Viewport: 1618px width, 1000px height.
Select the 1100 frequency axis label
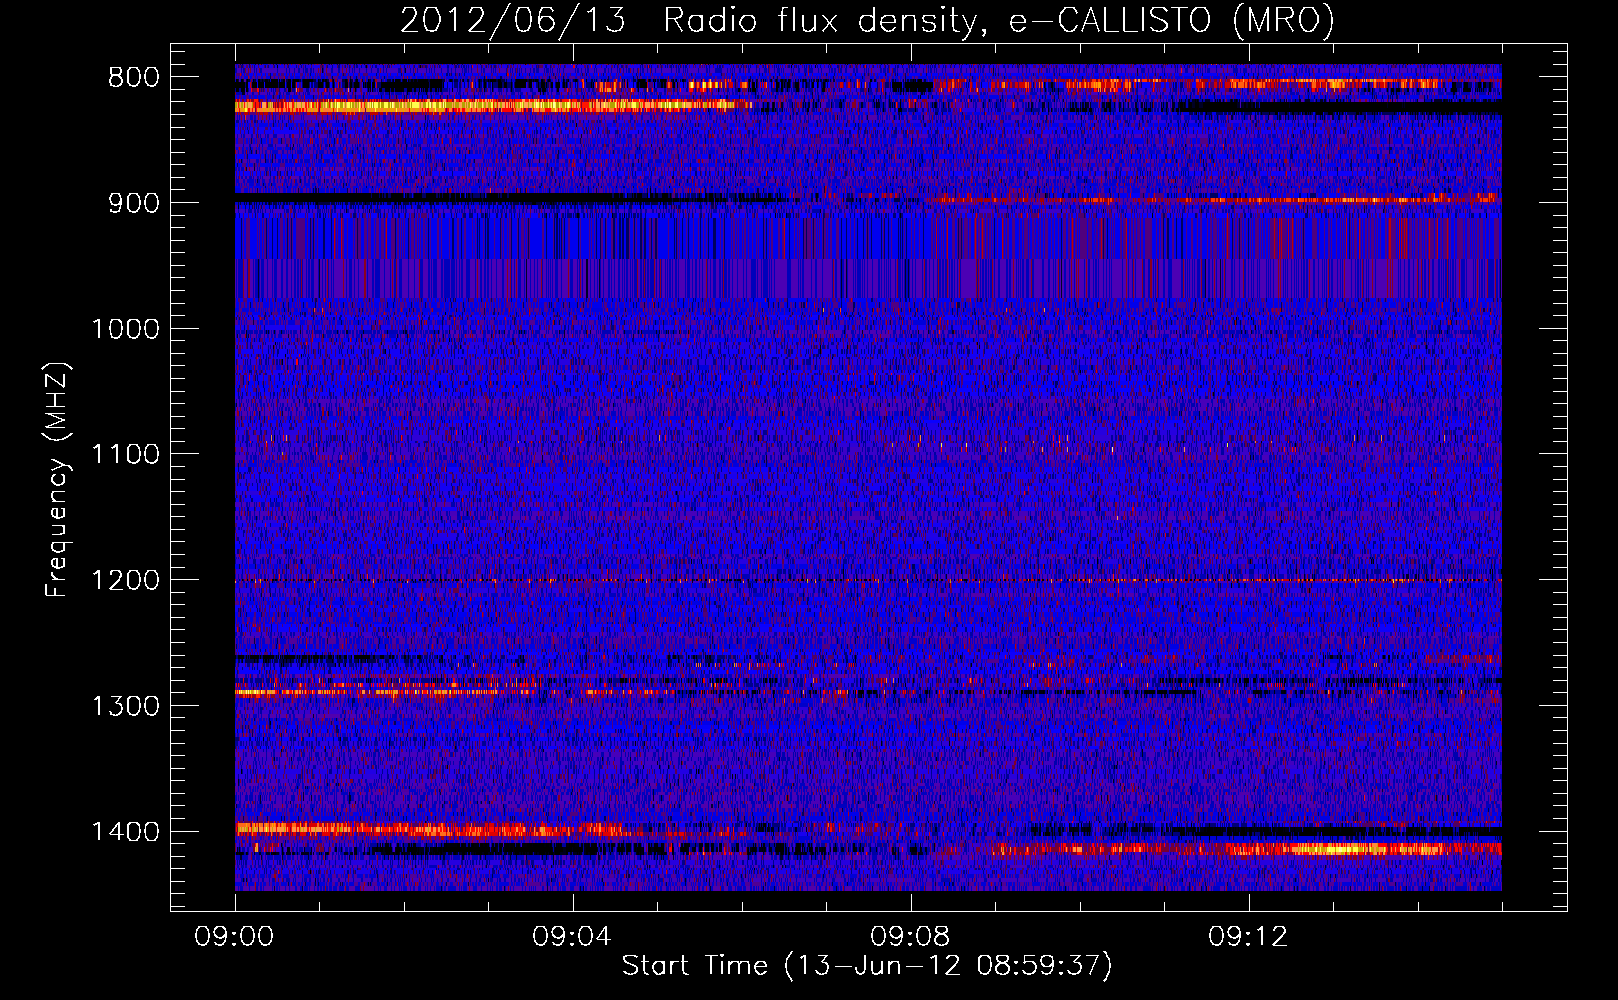point(125,455)
